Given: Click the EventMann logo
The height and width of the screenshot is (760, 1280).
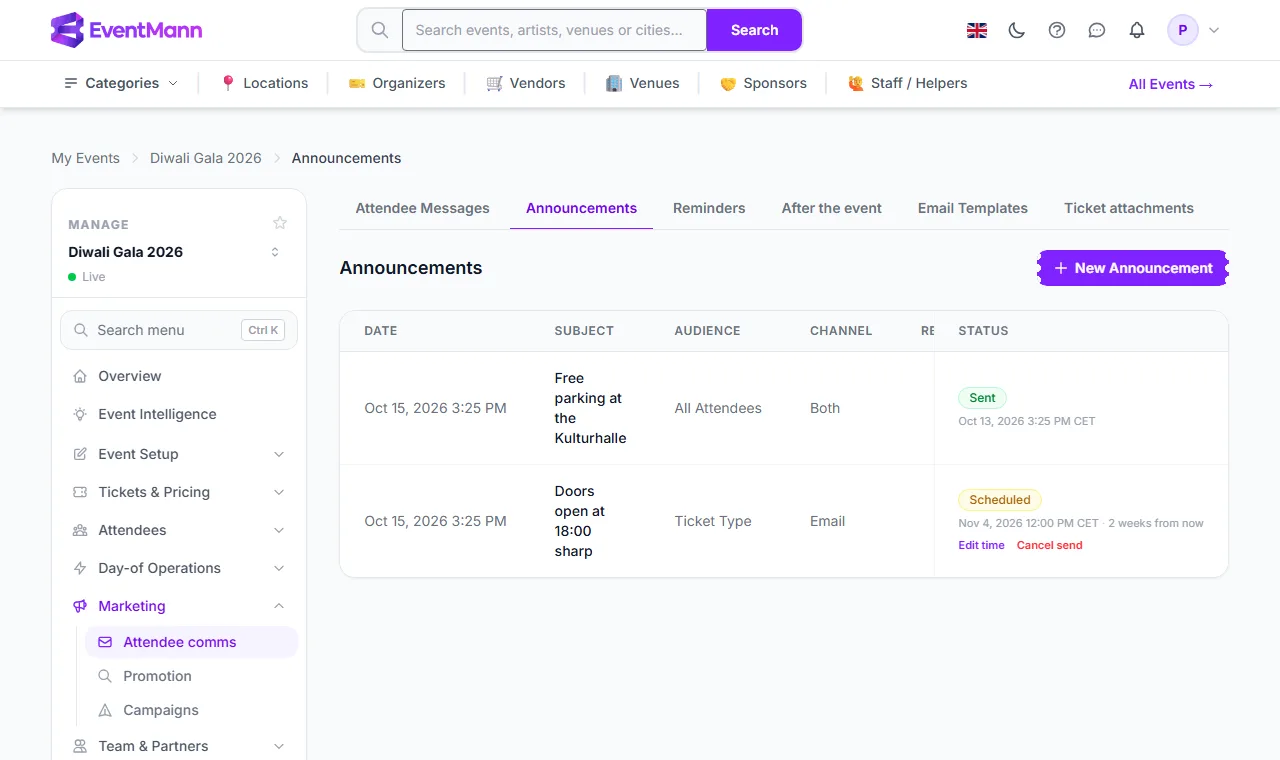Looking at the screenshot, I should click(x=126, y=30).
